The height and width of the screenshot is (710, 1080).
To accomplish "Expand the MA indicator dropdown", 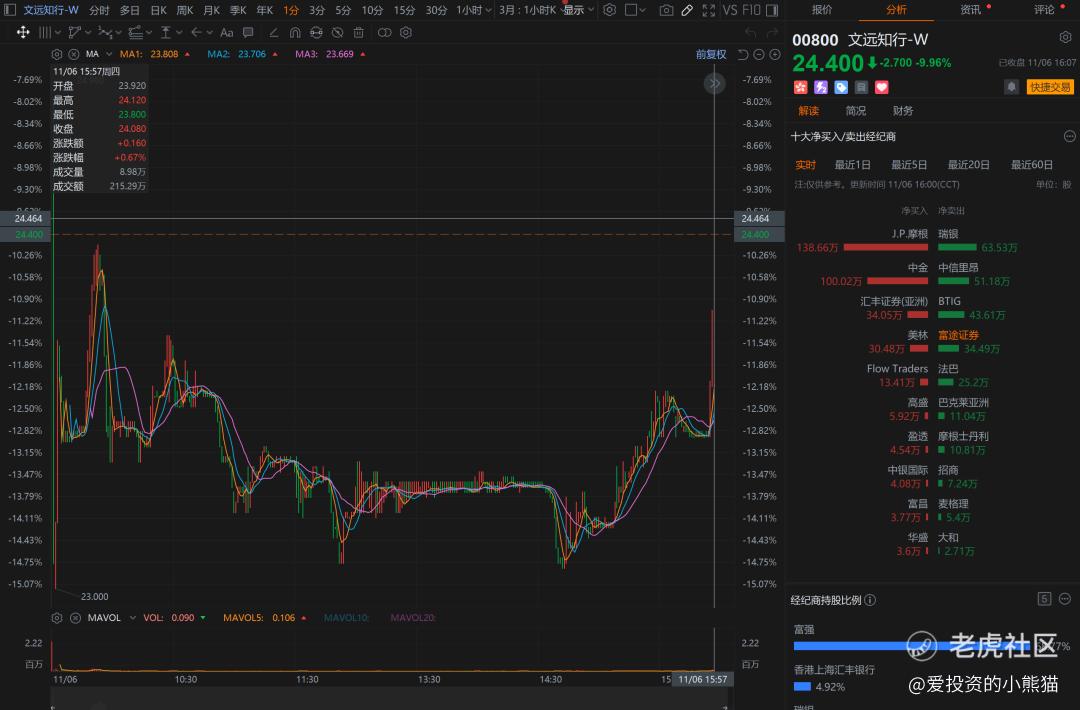I will tap(109, 54).
